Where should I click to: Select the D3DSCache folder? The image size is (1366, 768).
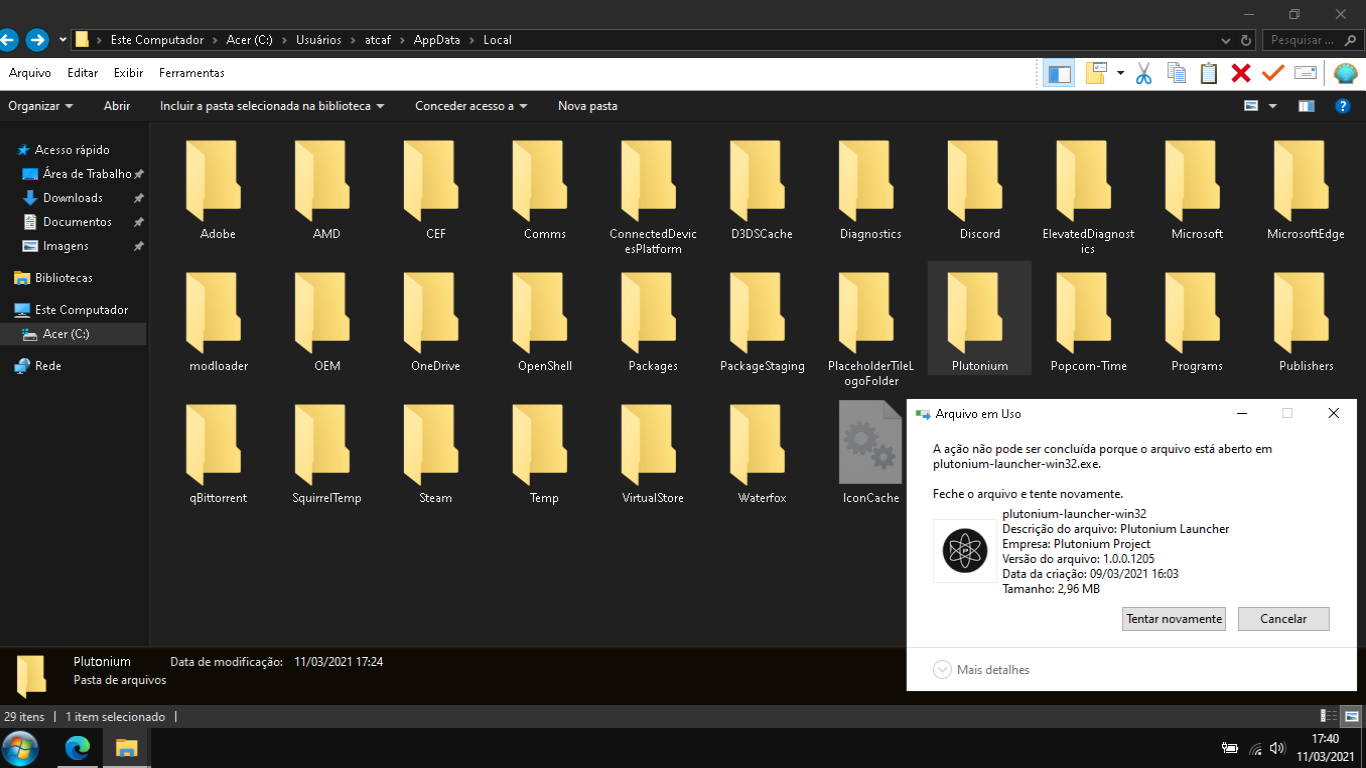tap(762, 190)
